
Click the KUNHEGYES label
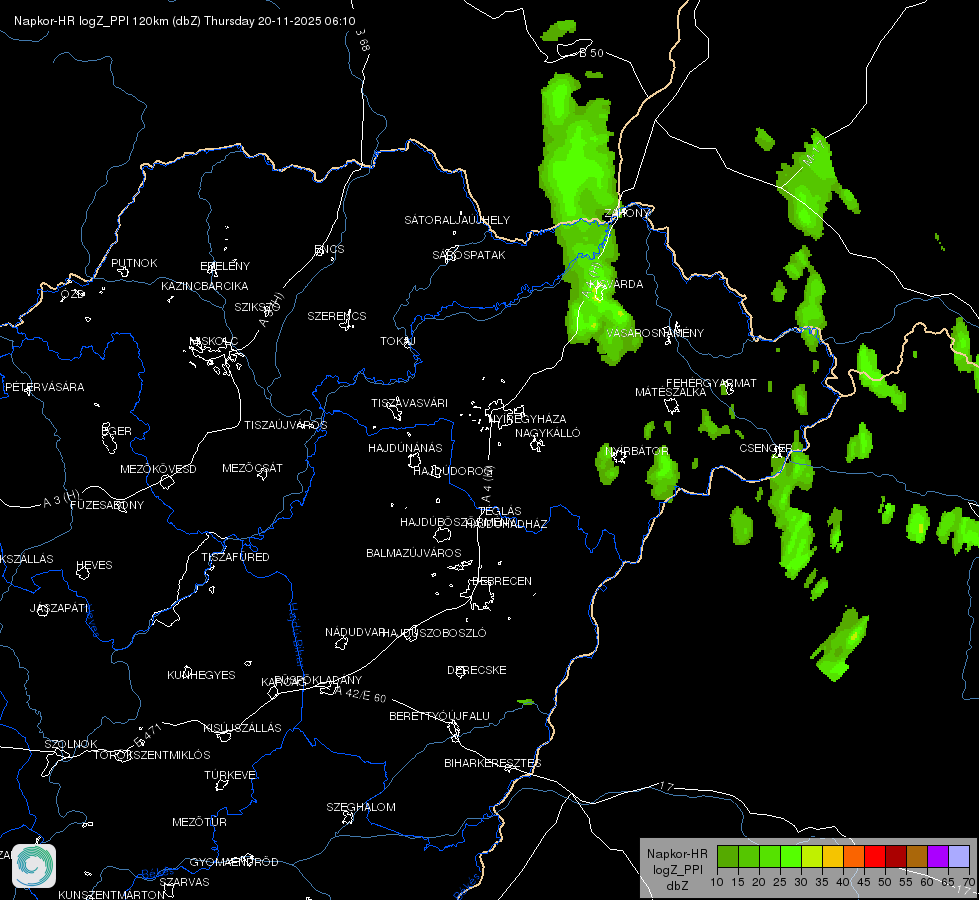point(201,675)
